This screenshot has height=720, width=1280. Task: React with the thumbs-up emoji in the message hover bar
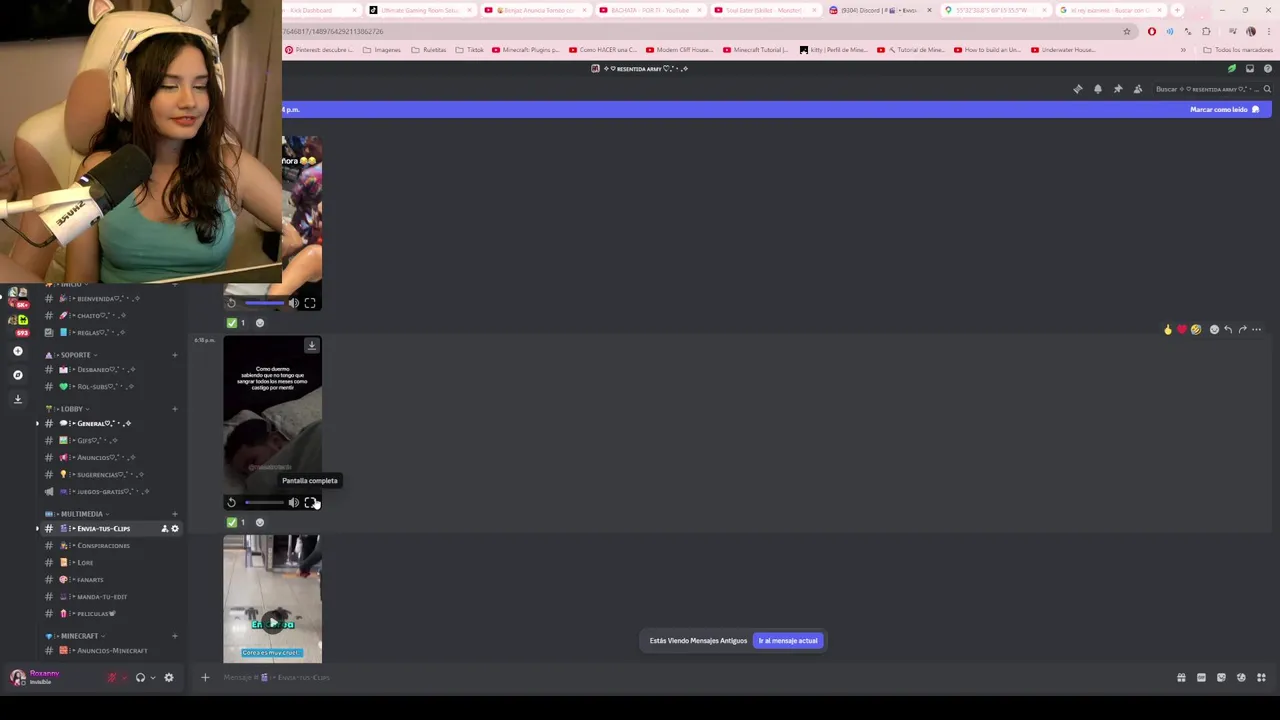(1168, 329)
